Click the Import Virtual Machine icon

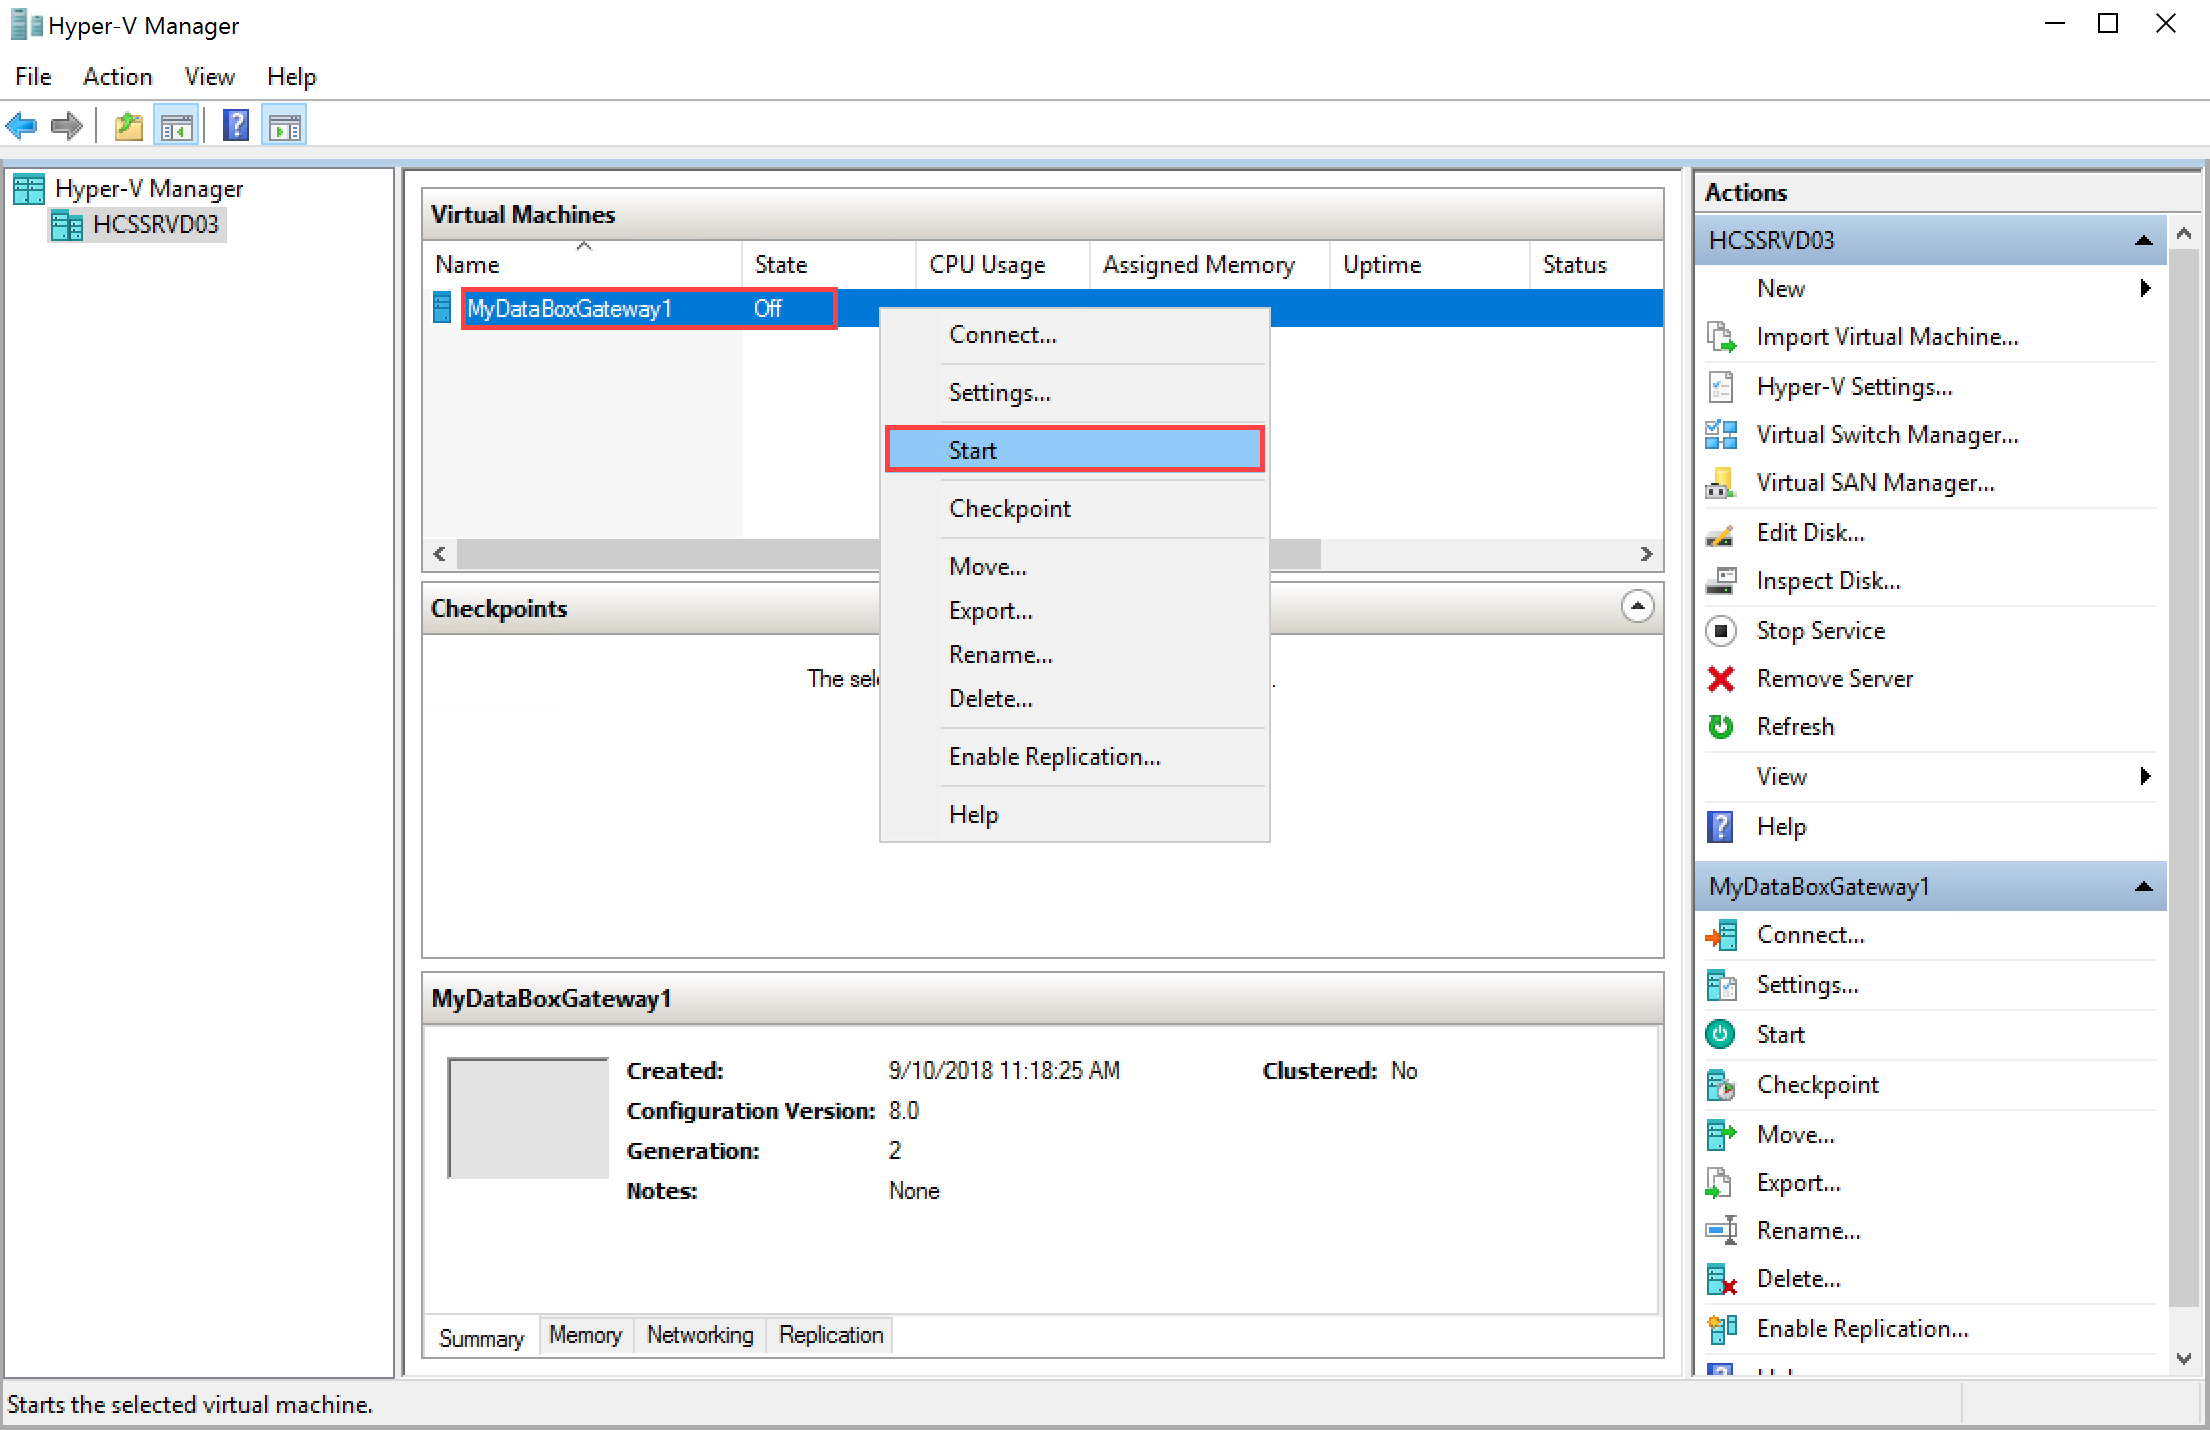(x=1720, y=337)
